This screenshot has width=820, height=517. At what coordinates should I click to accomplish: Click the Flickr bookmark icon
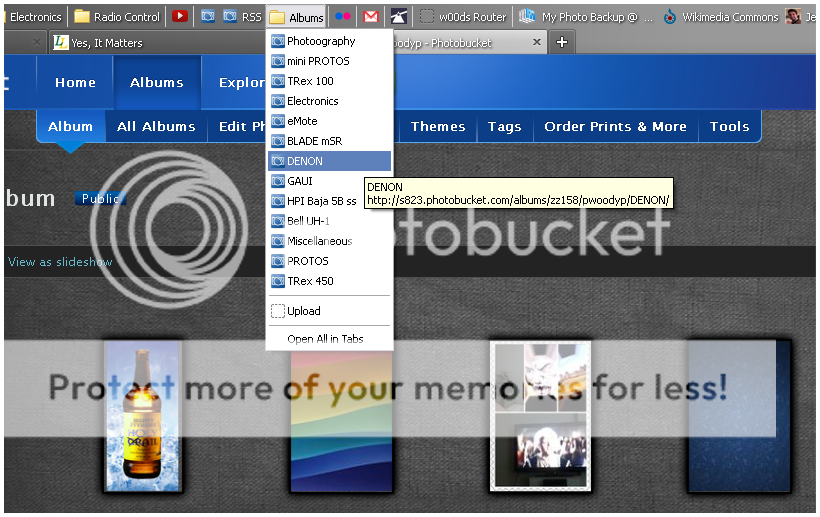(343, 16)
